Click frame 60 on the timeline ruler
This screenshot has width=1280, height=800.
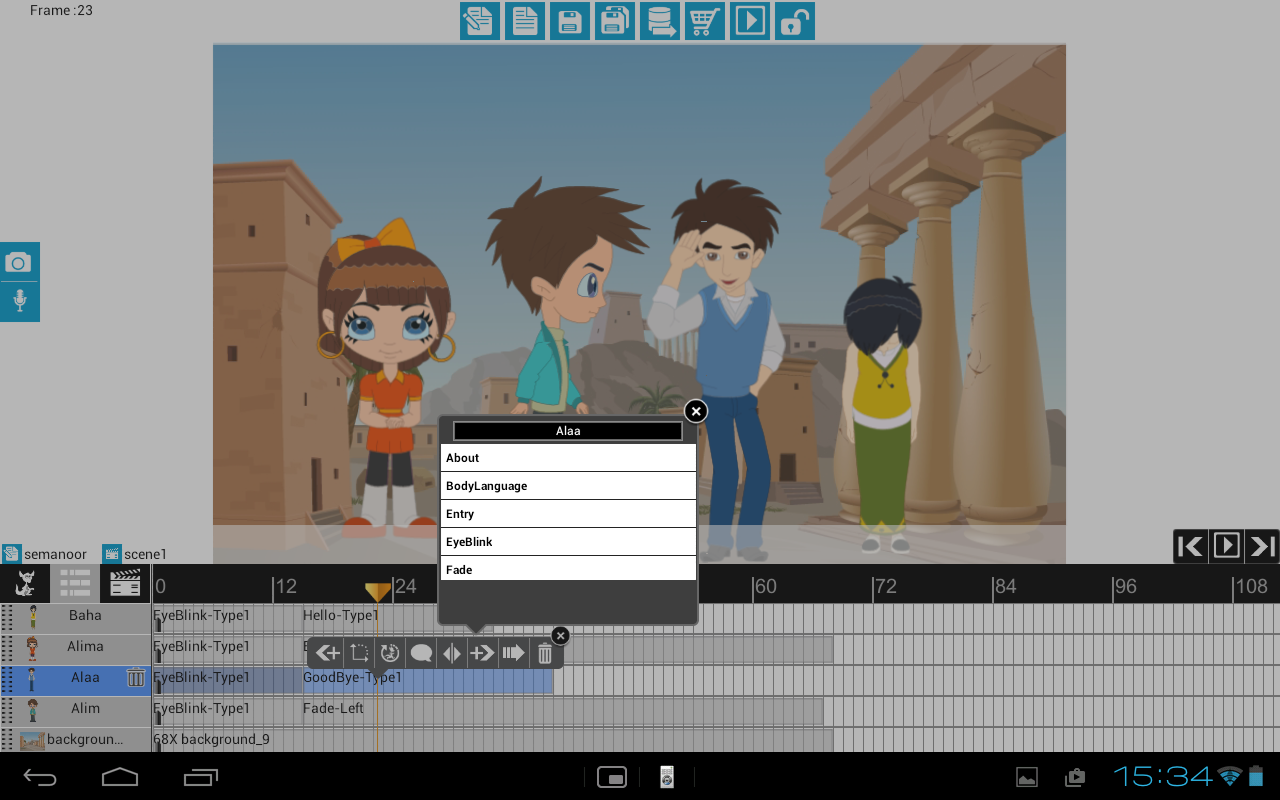[765, 587]
